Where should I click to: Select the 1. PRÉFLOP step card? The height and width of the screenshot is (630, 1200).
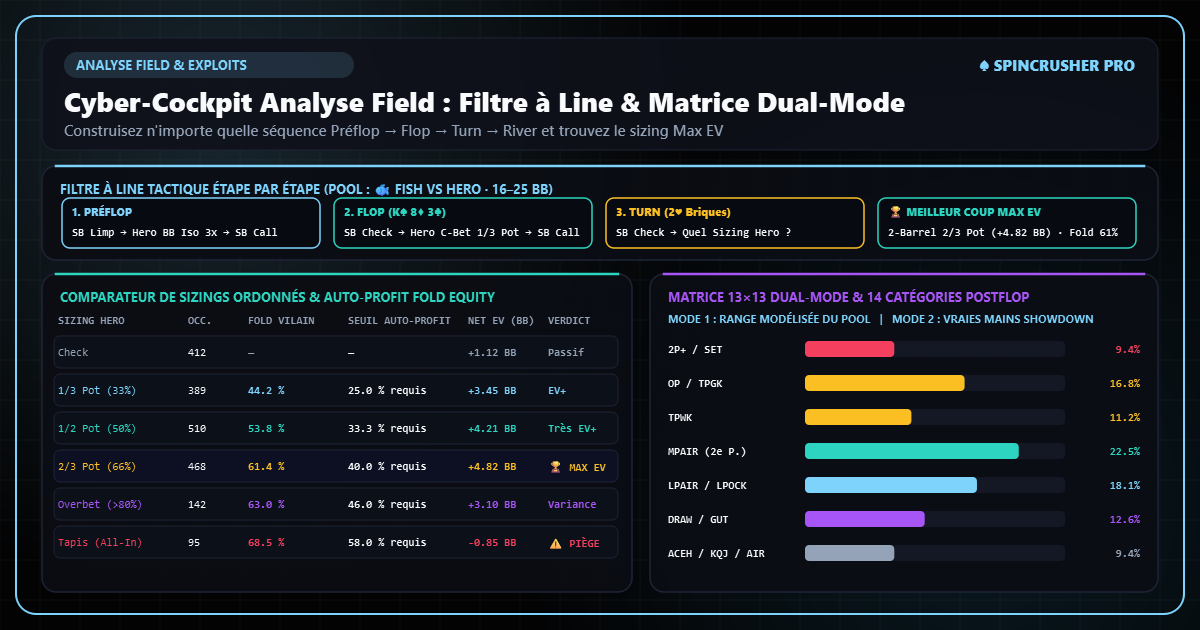tap(191, 222)
